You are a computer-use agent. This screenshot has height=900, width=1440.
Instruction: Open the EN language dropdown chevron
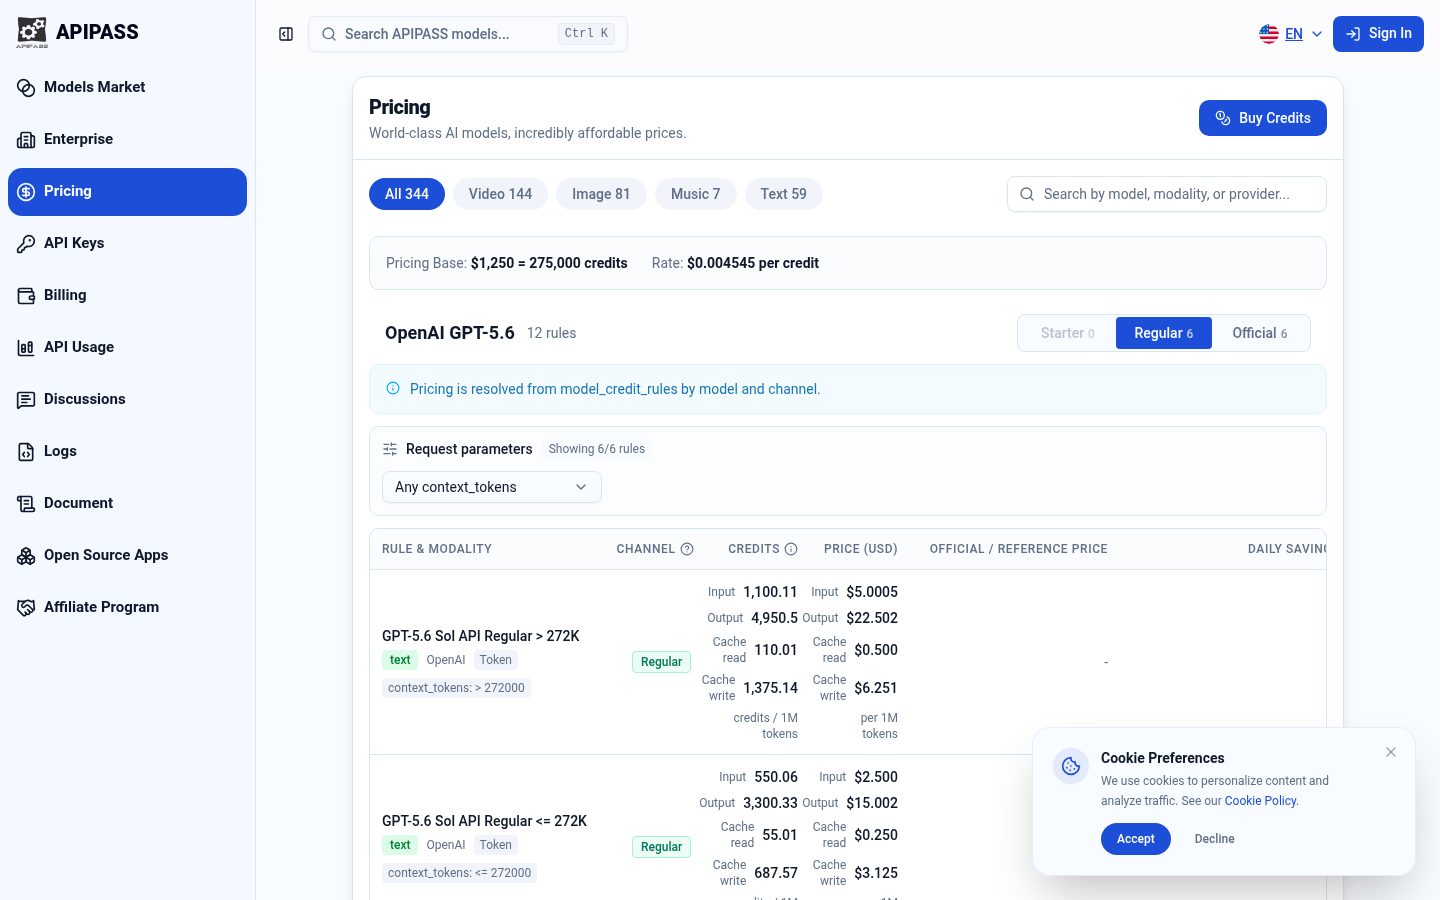tap(1317, 34)
